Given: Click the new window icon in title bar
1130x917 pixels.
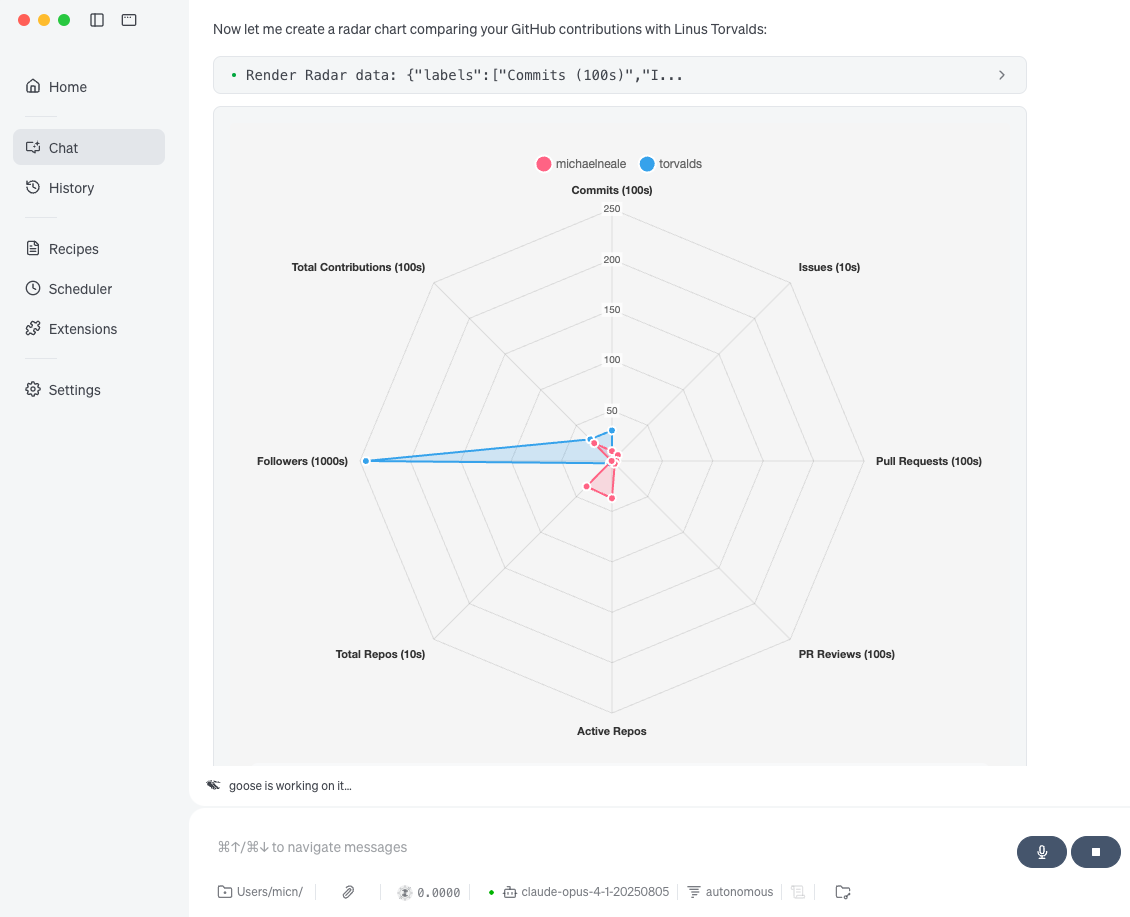Looking at the screenshot, I should pyautogui.click(x=129, y=20).
